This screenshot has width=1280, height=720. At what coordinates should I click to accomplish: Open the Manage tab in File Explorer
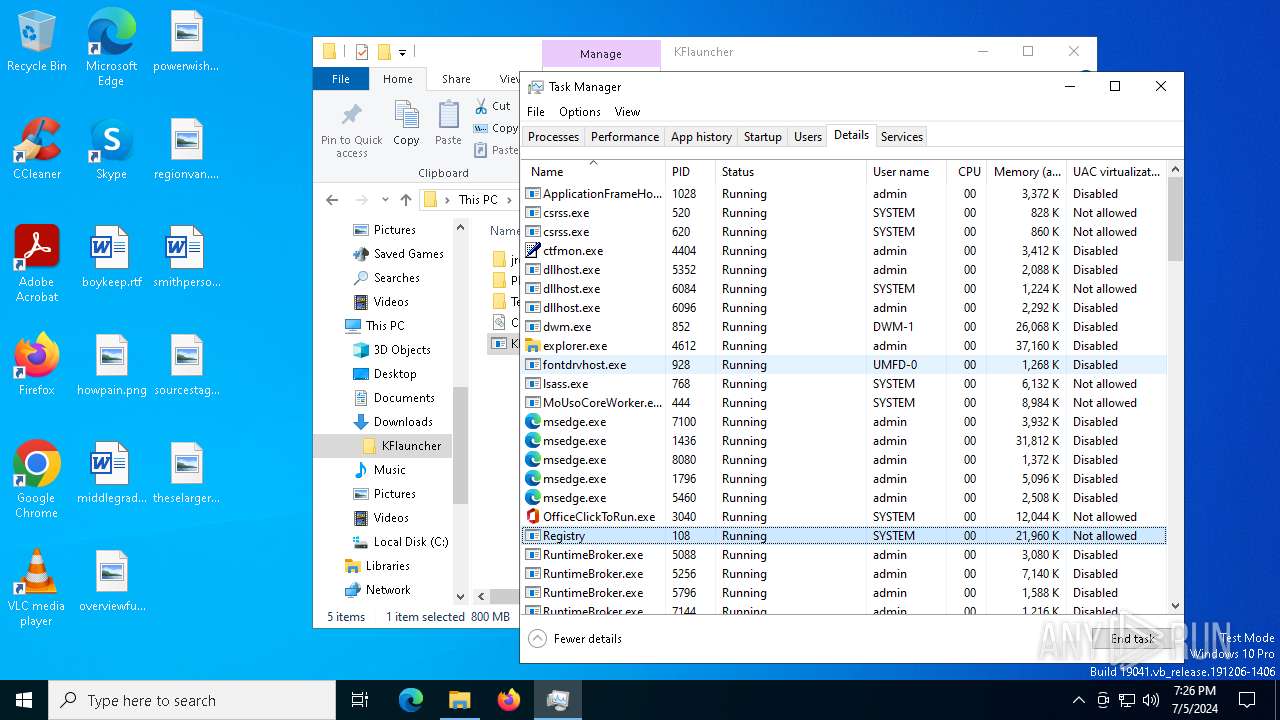600,54
